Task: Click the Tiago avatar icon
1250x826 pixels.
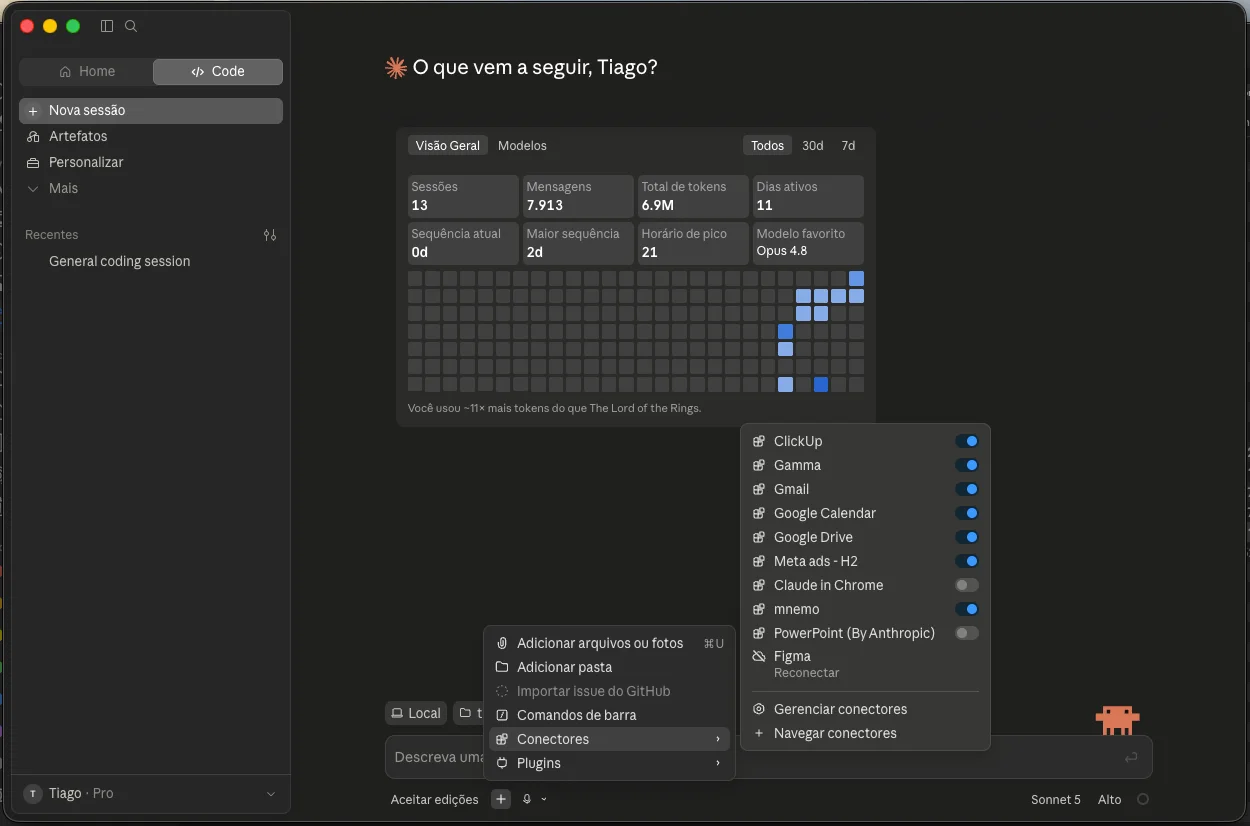Action: click(33, 793)
